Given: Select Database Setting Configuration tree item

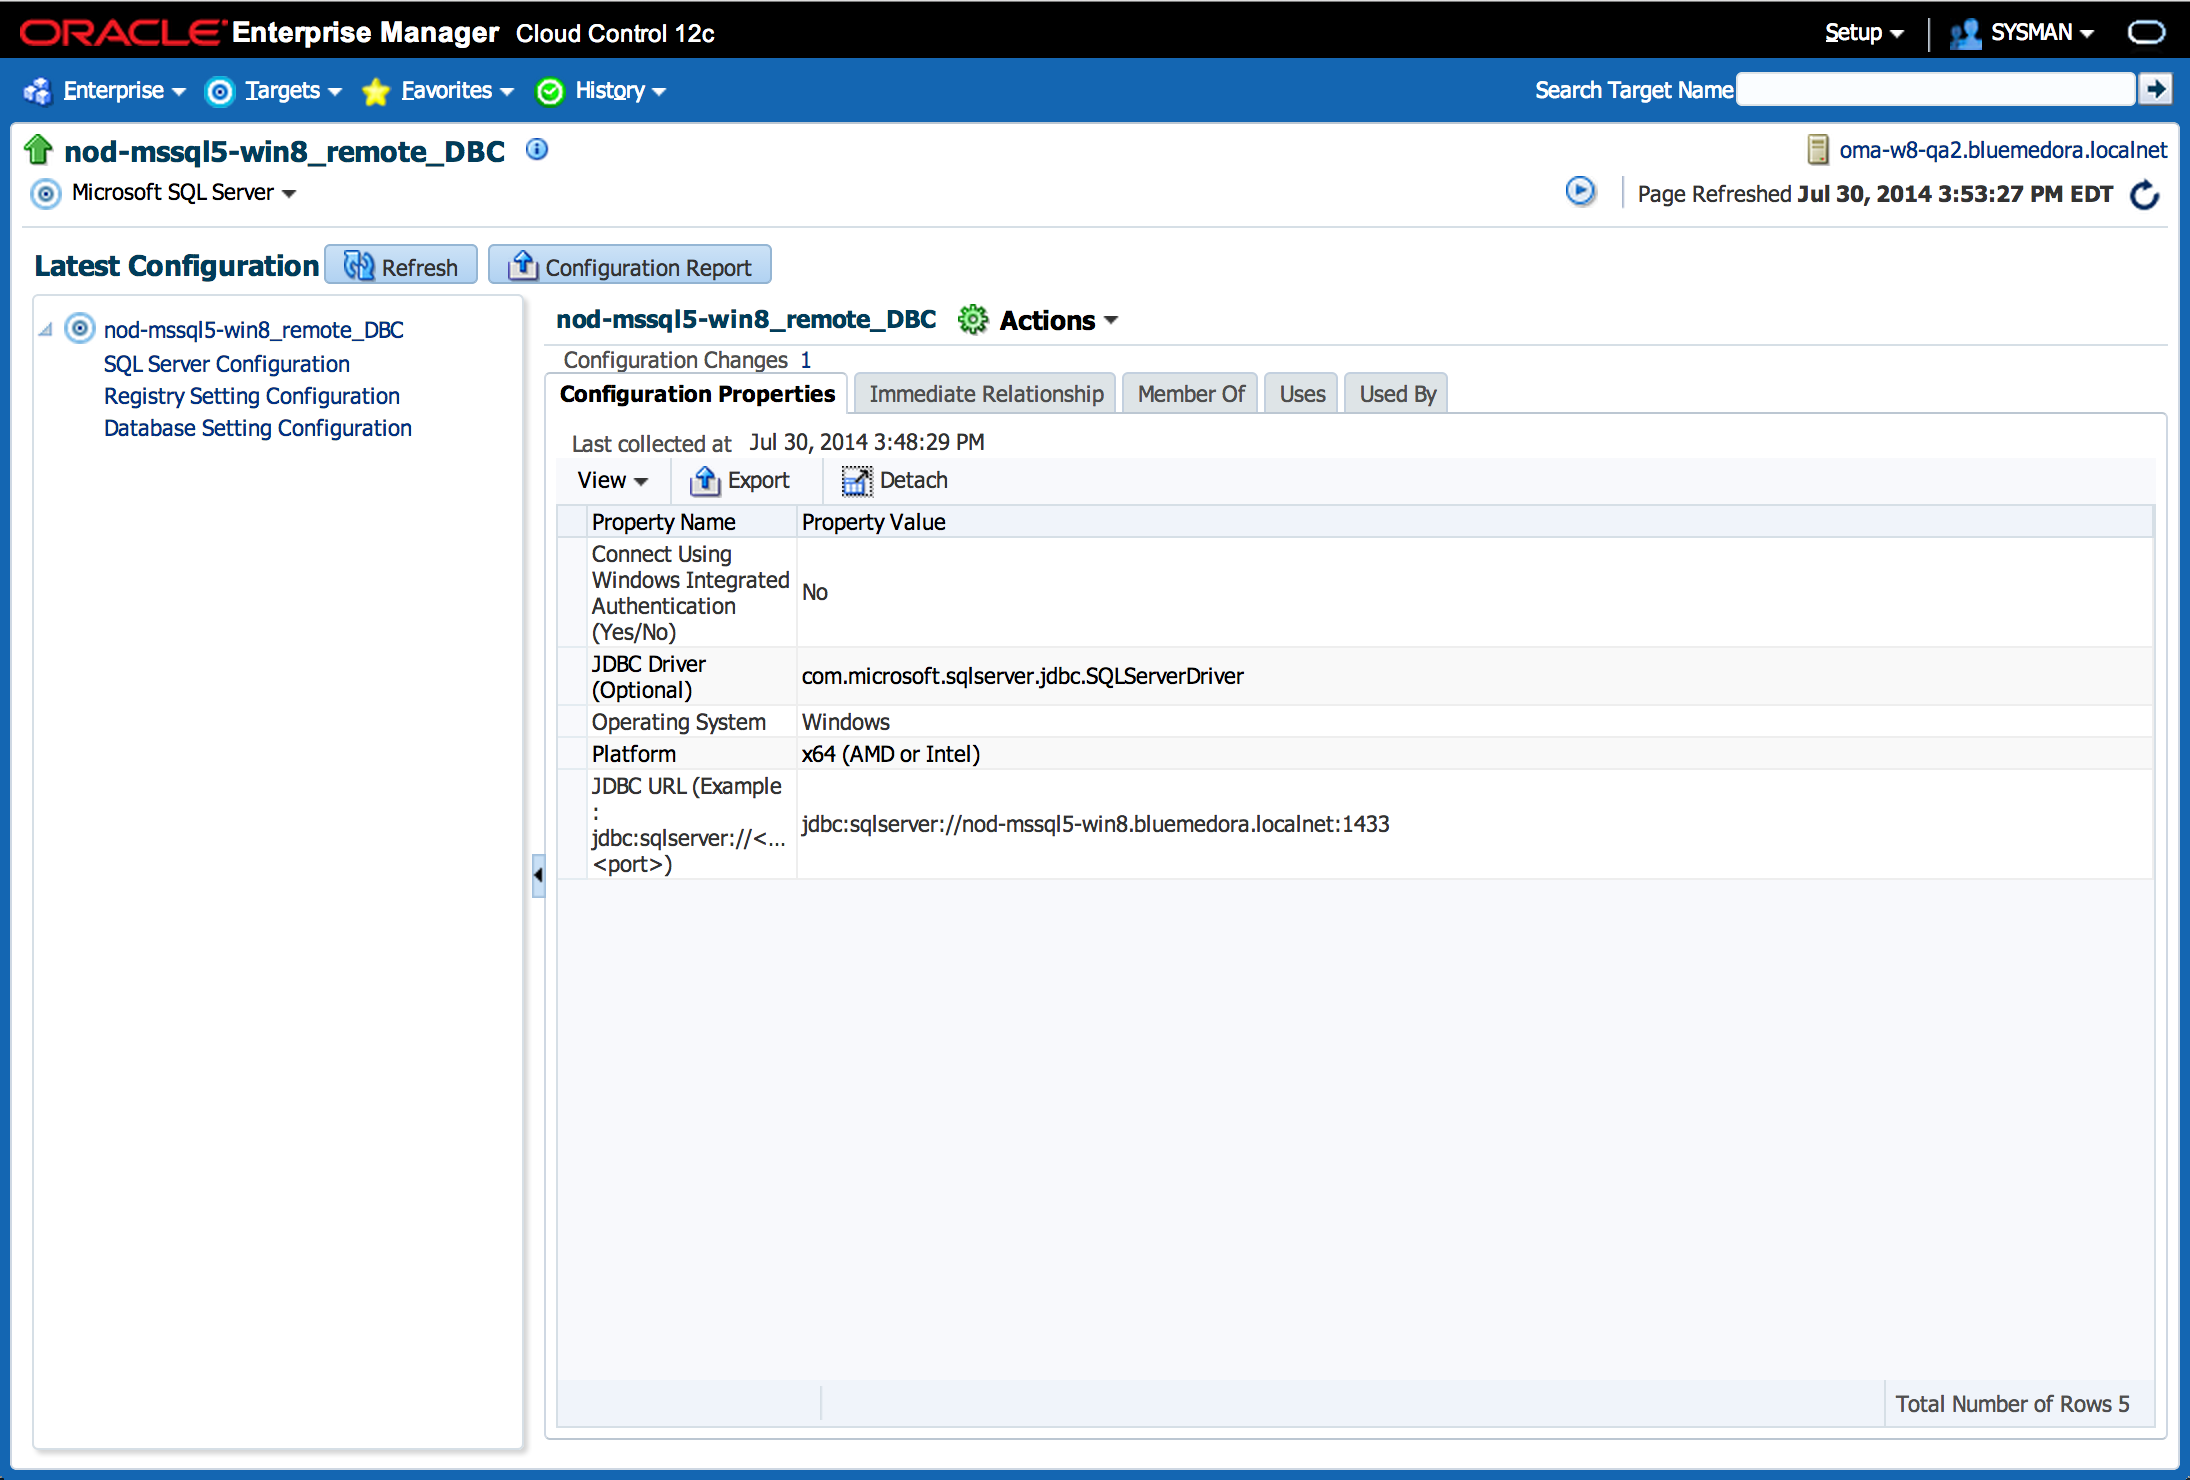Looking at the screenshot, I should (258, 426).
